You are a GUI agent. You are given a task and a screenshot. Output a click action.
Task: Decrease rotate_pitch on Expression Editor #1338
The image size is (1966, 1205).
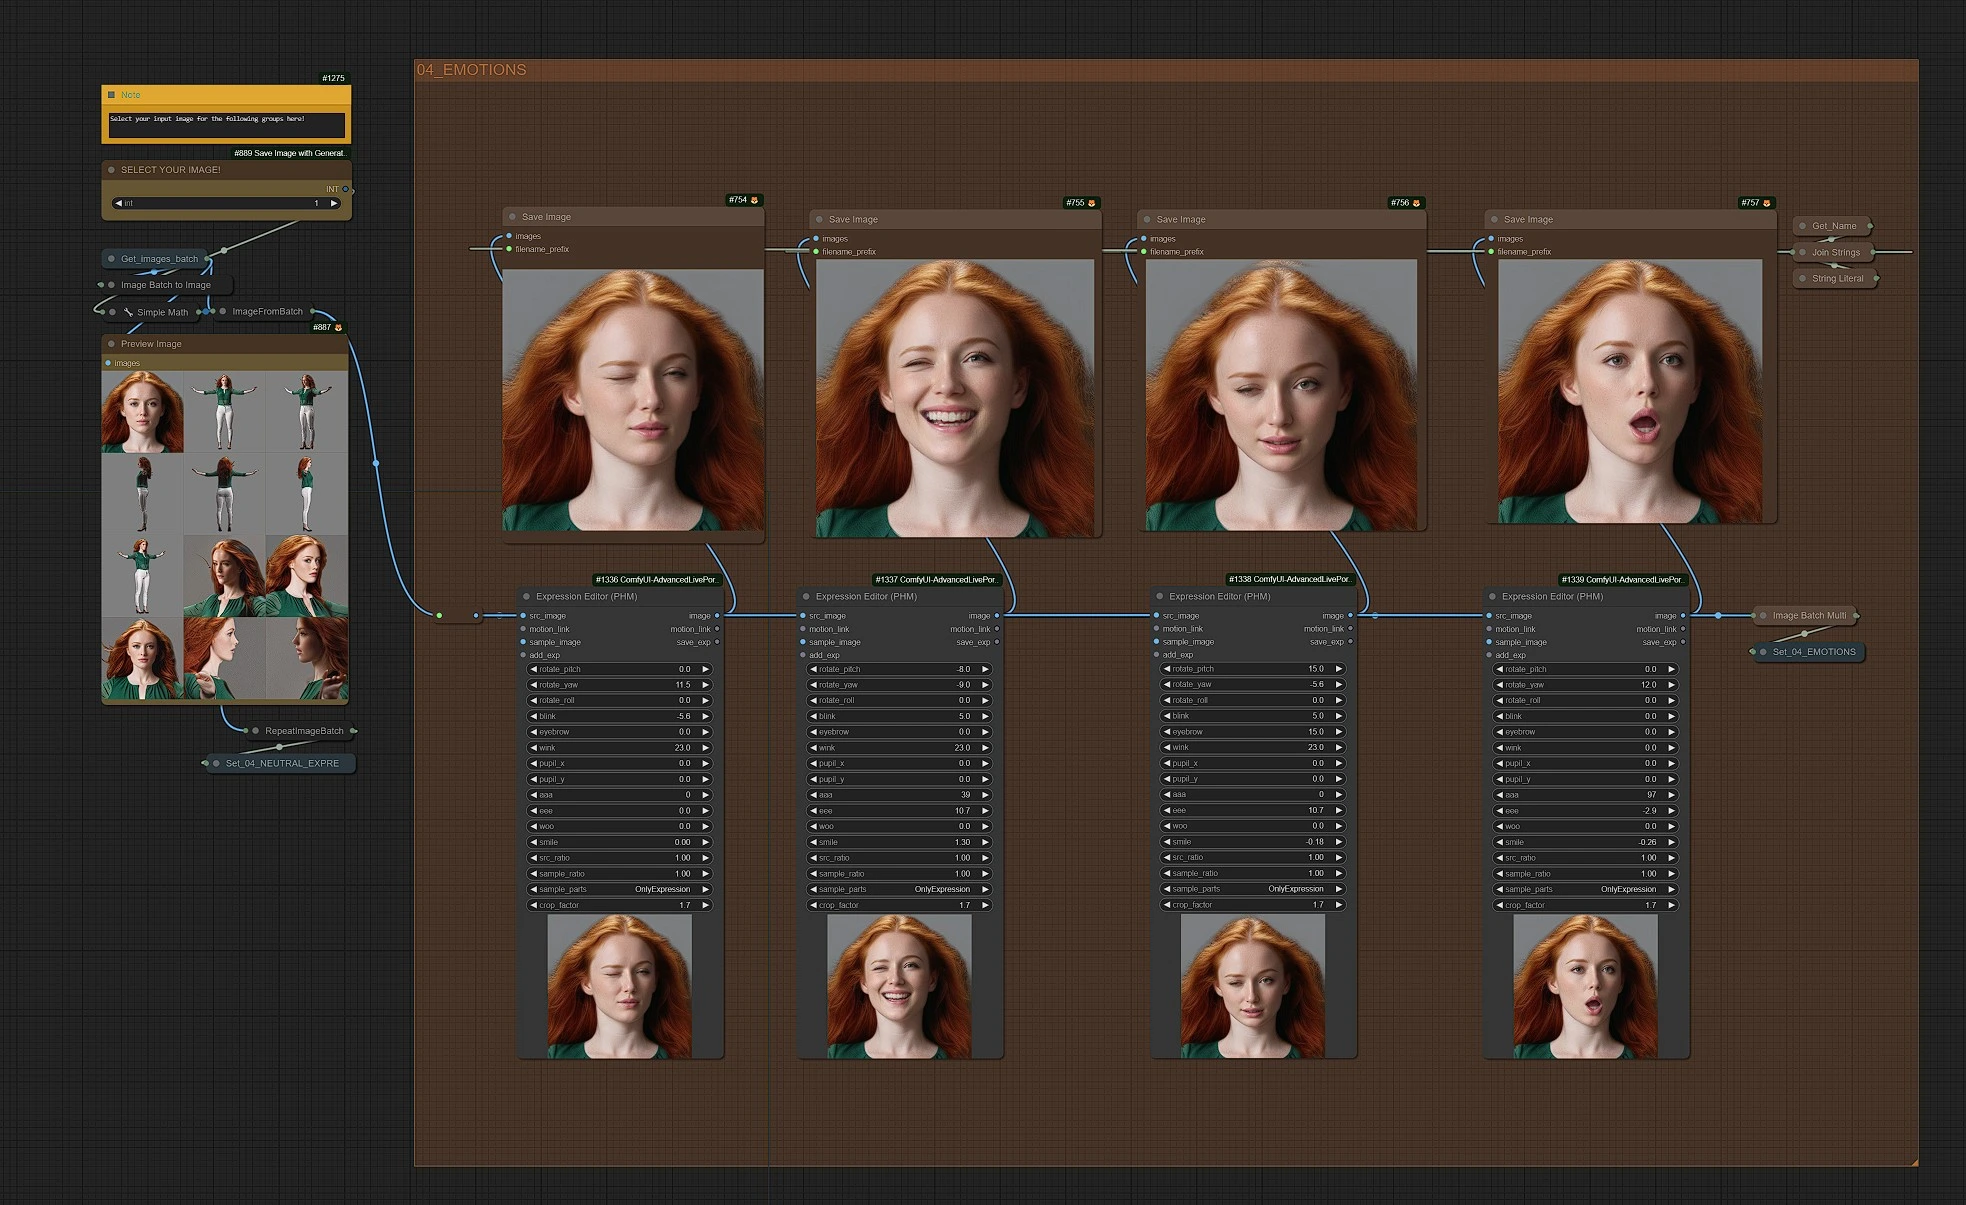click(x=1166, y=669)
